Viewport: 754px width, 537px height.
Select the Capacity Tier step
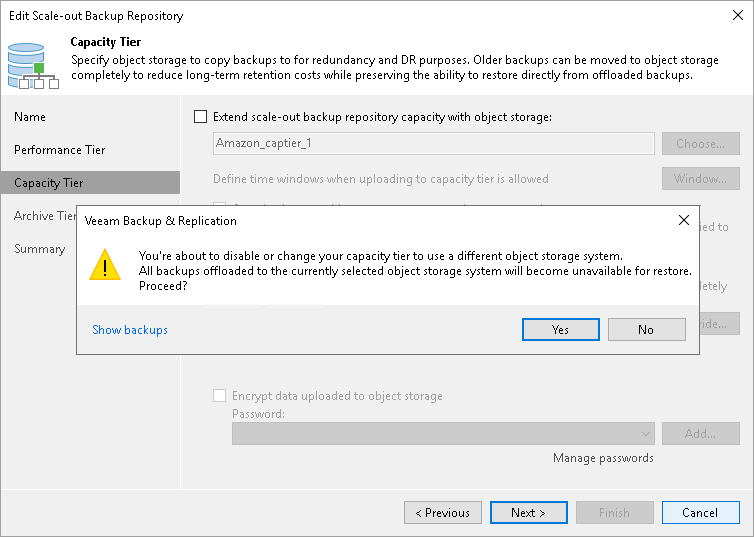49,183
